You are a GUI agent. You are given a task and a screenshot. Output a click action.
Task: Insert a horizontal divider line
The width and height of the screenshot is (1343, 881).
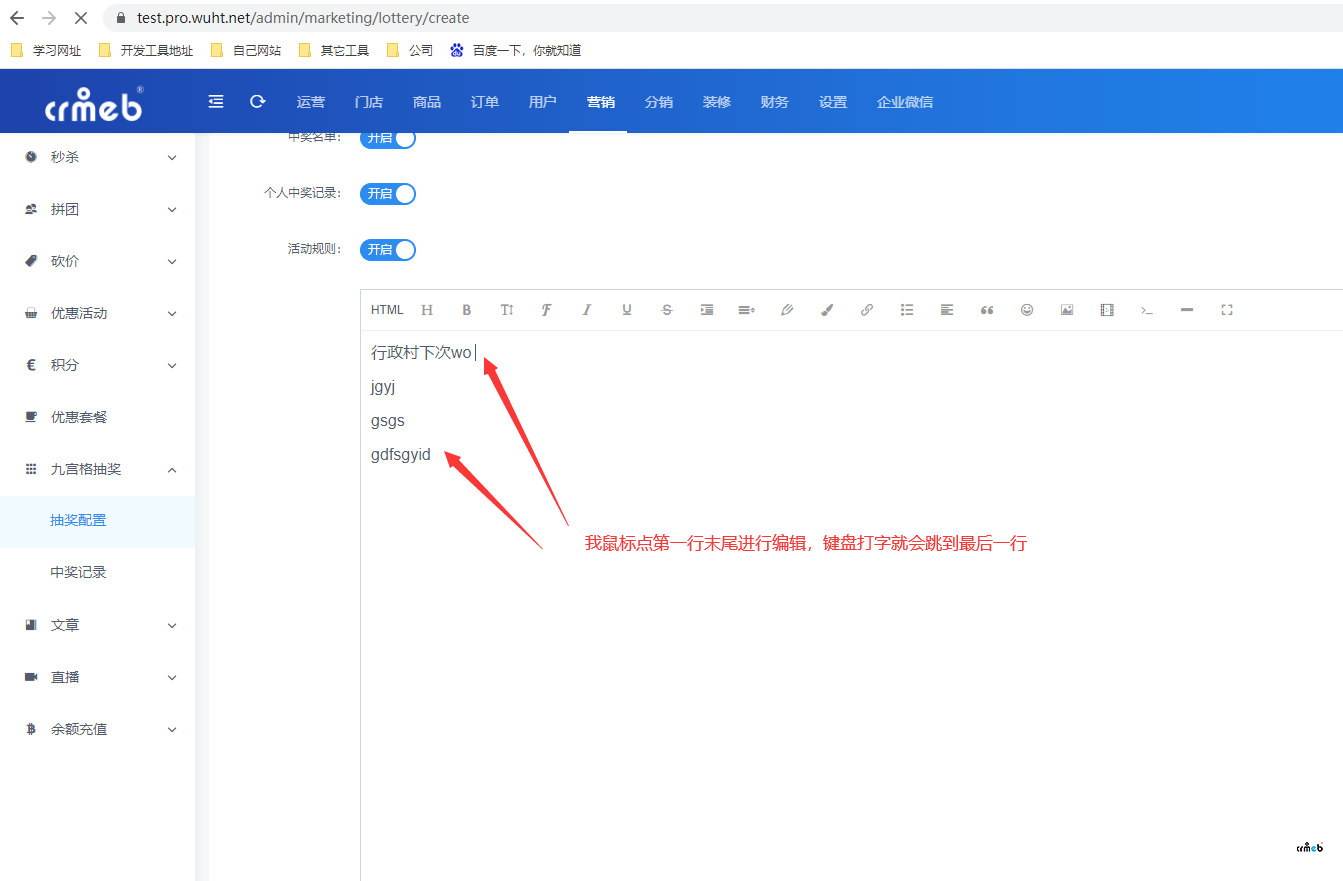(x=1187, y=310)
